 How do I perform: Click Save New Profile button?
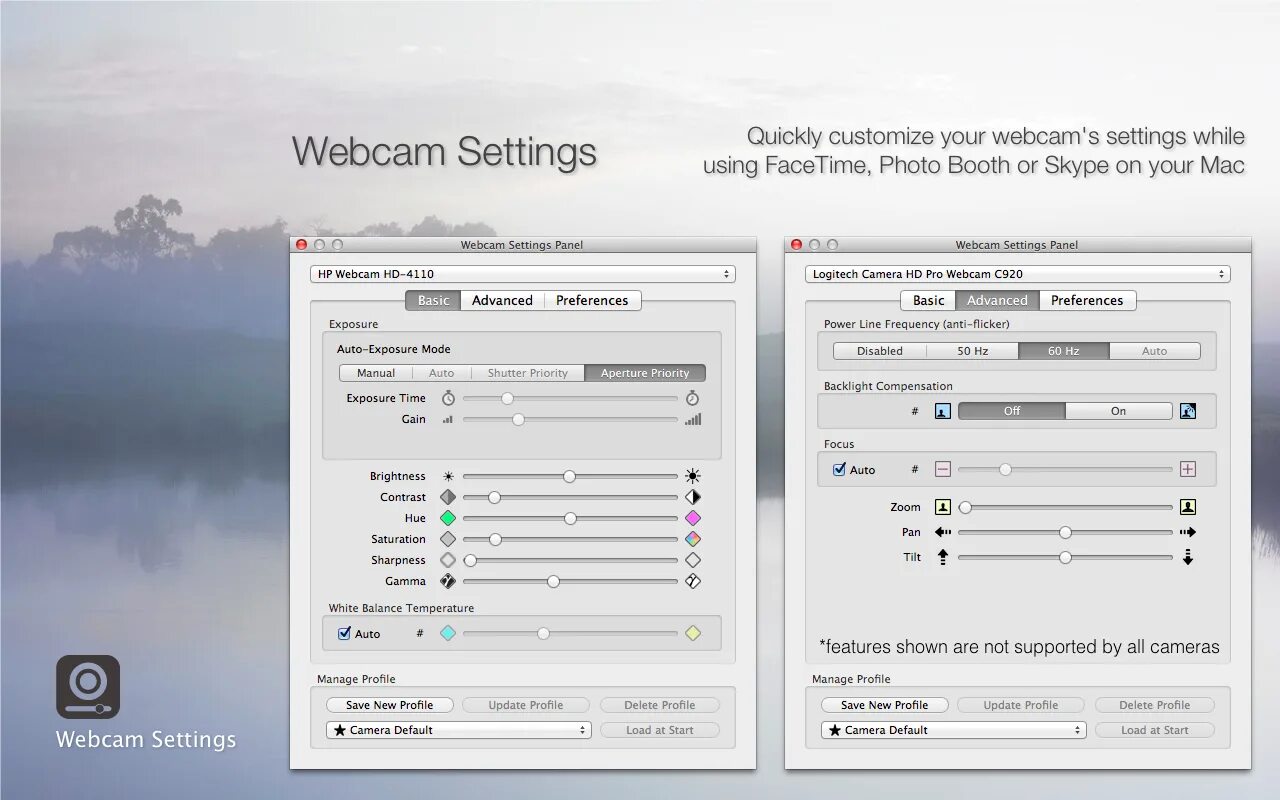pyautogui.click(x=389, y=704)
